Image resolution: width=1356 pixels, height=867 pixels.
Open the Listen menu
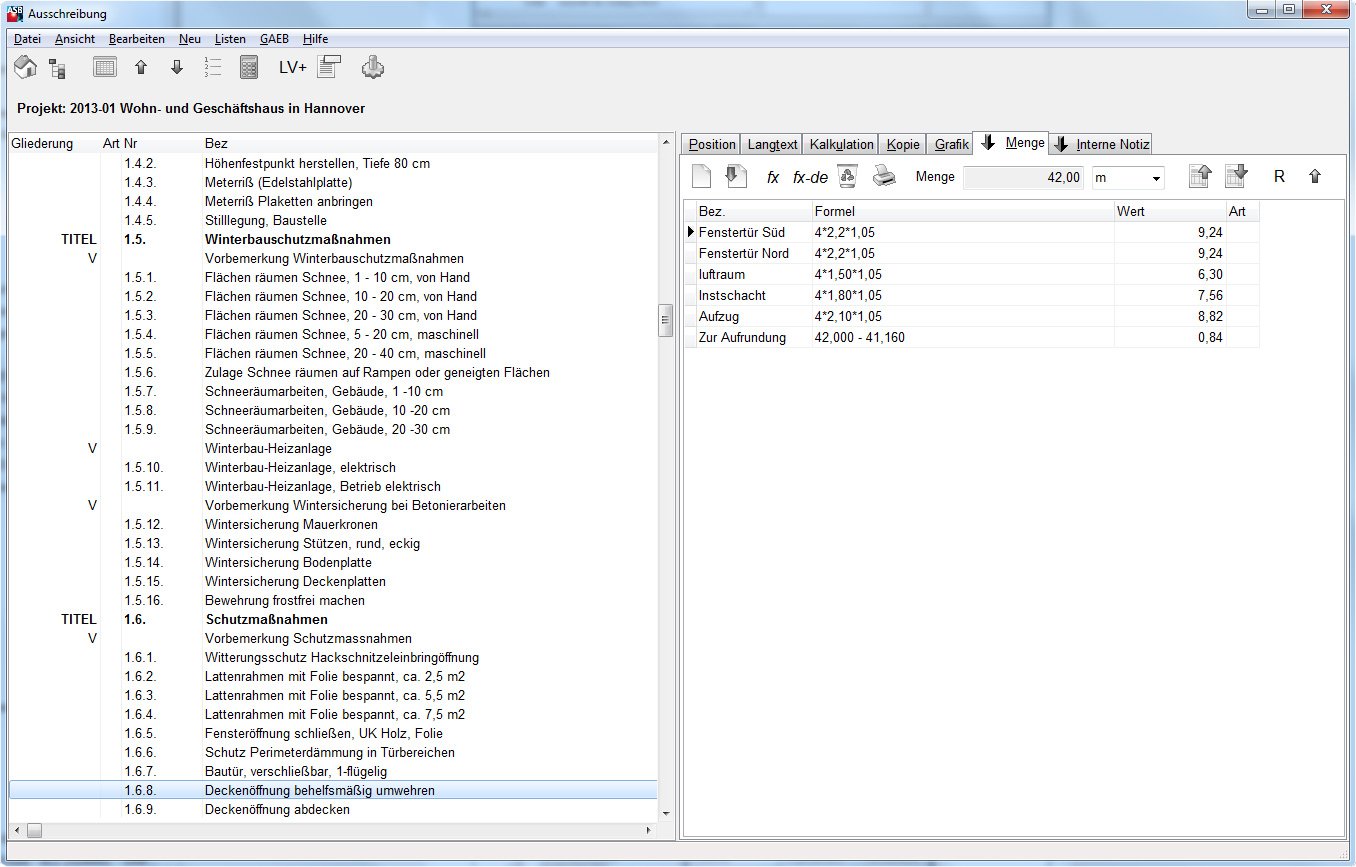[x=230, y=39]
